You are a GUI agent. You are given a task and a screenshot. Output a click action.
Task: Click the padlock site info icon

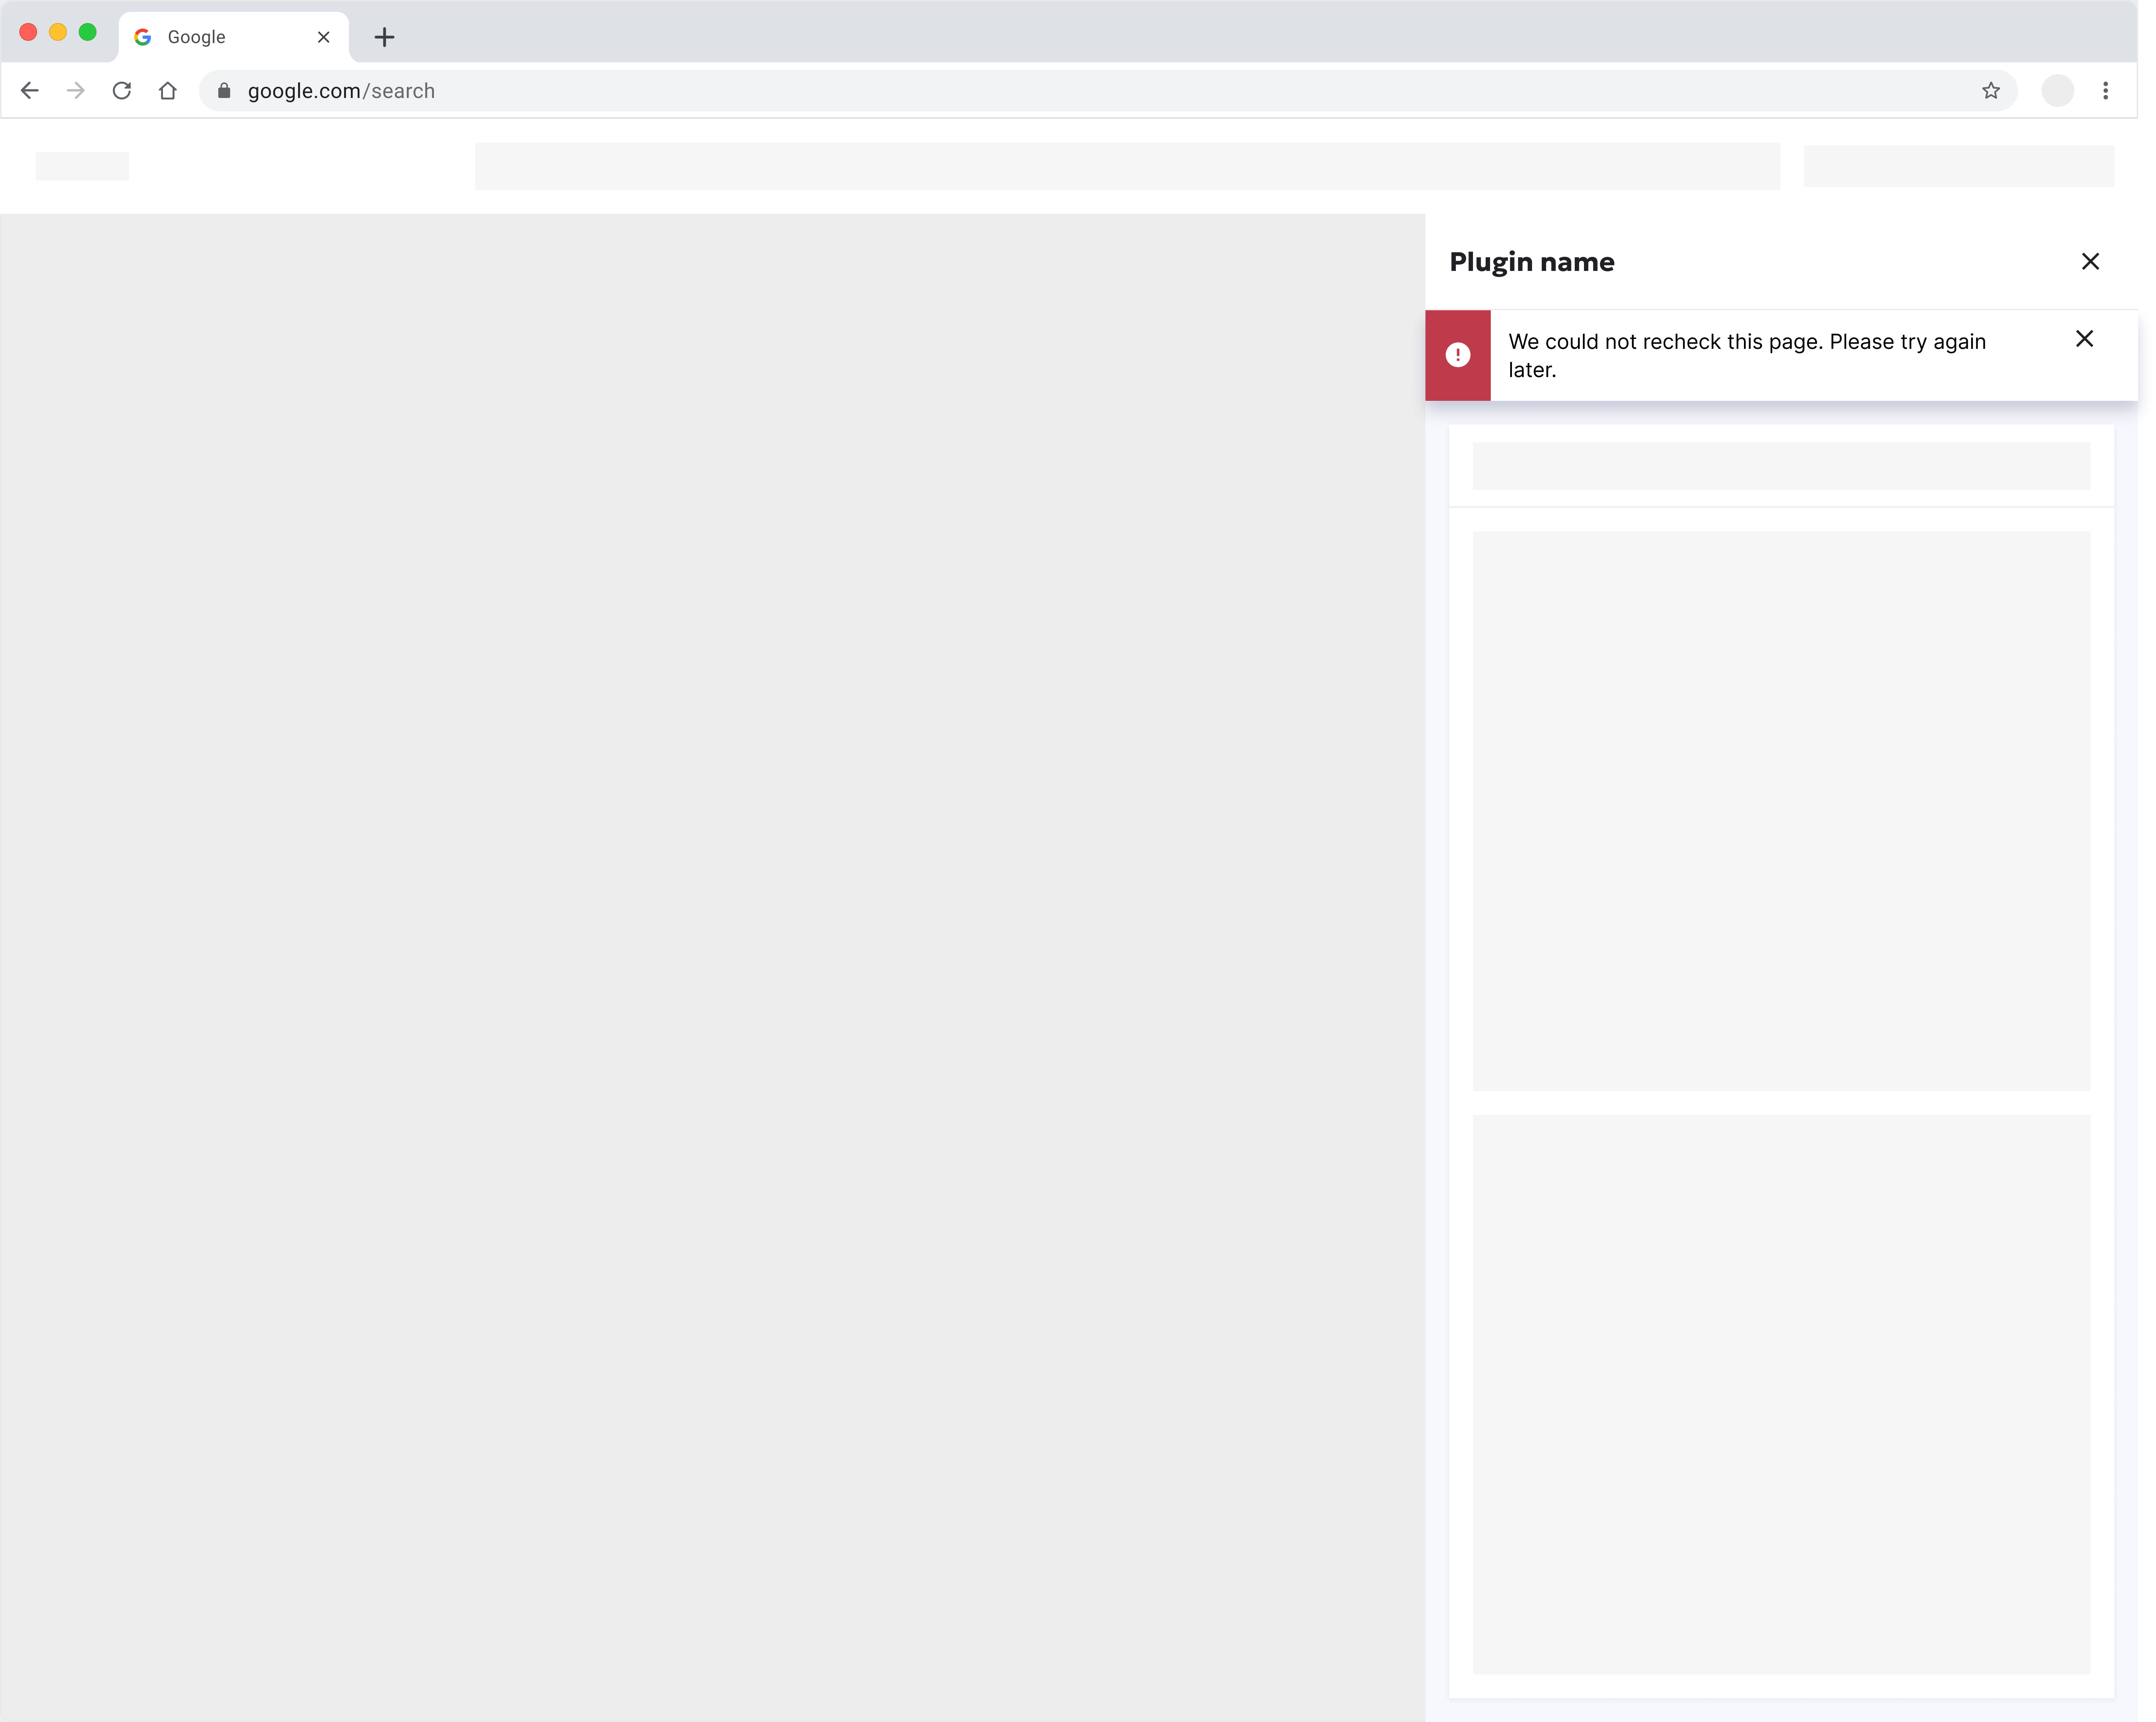coord(224,91)
